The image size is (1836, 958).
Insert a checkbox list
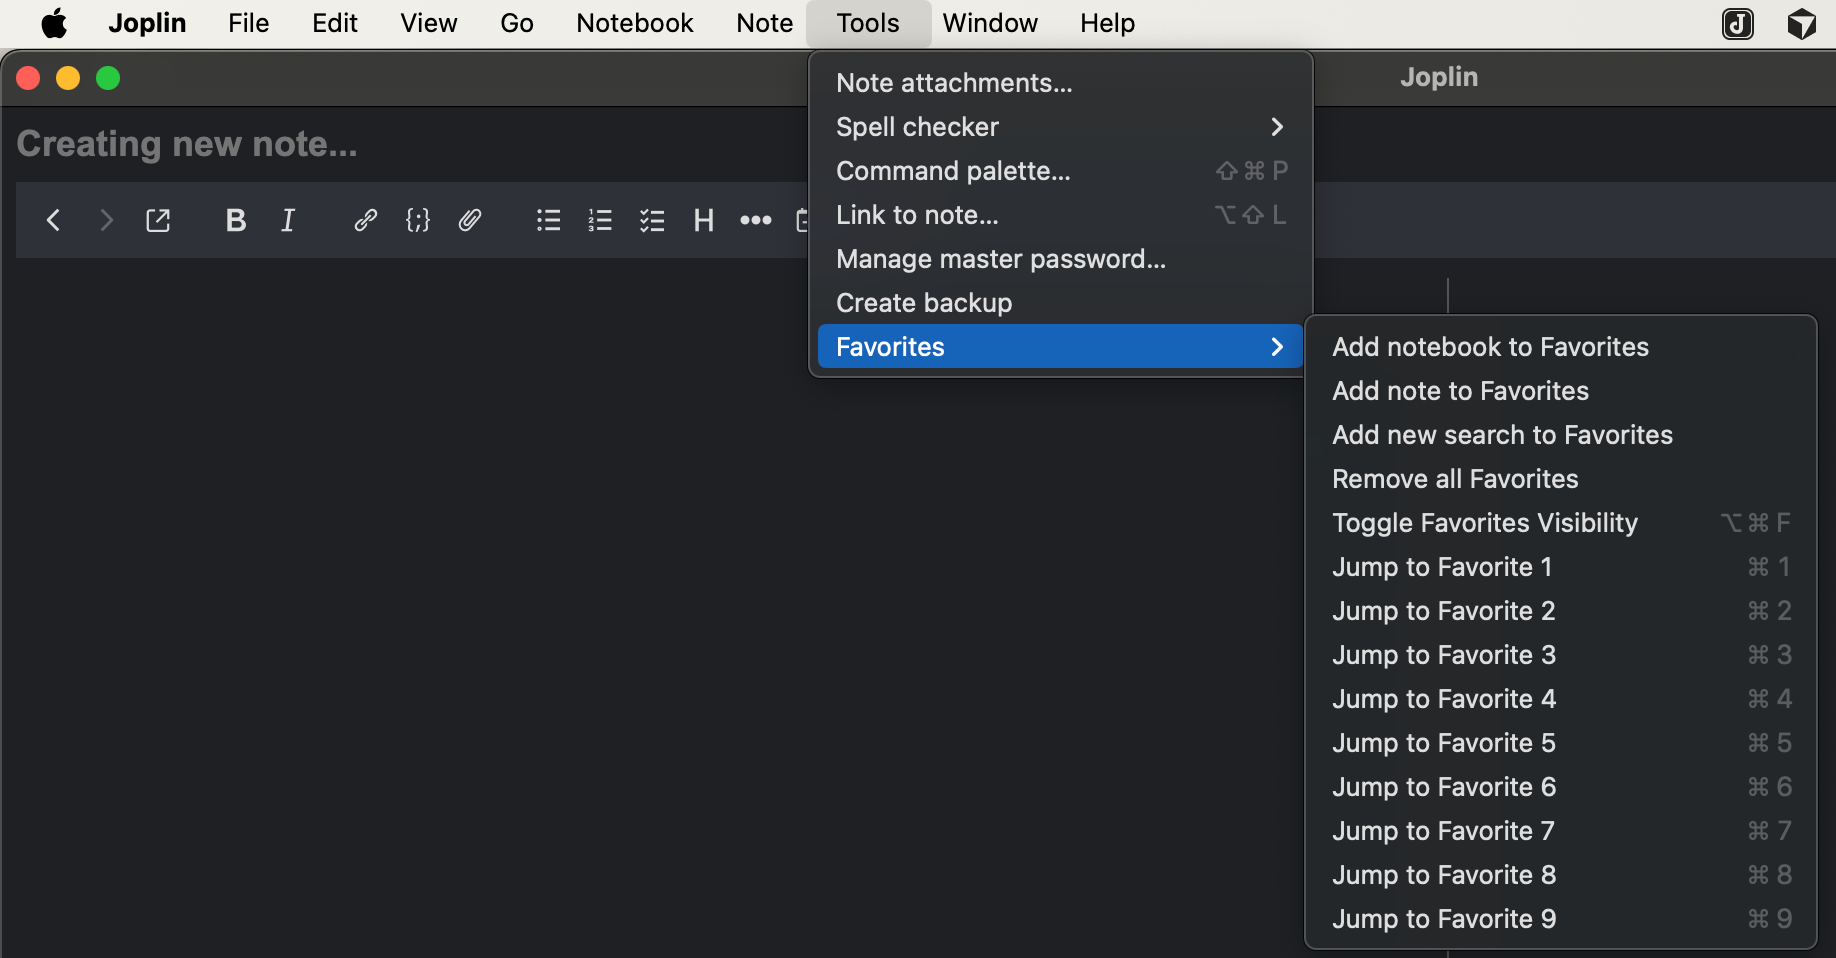click(652, 220)
